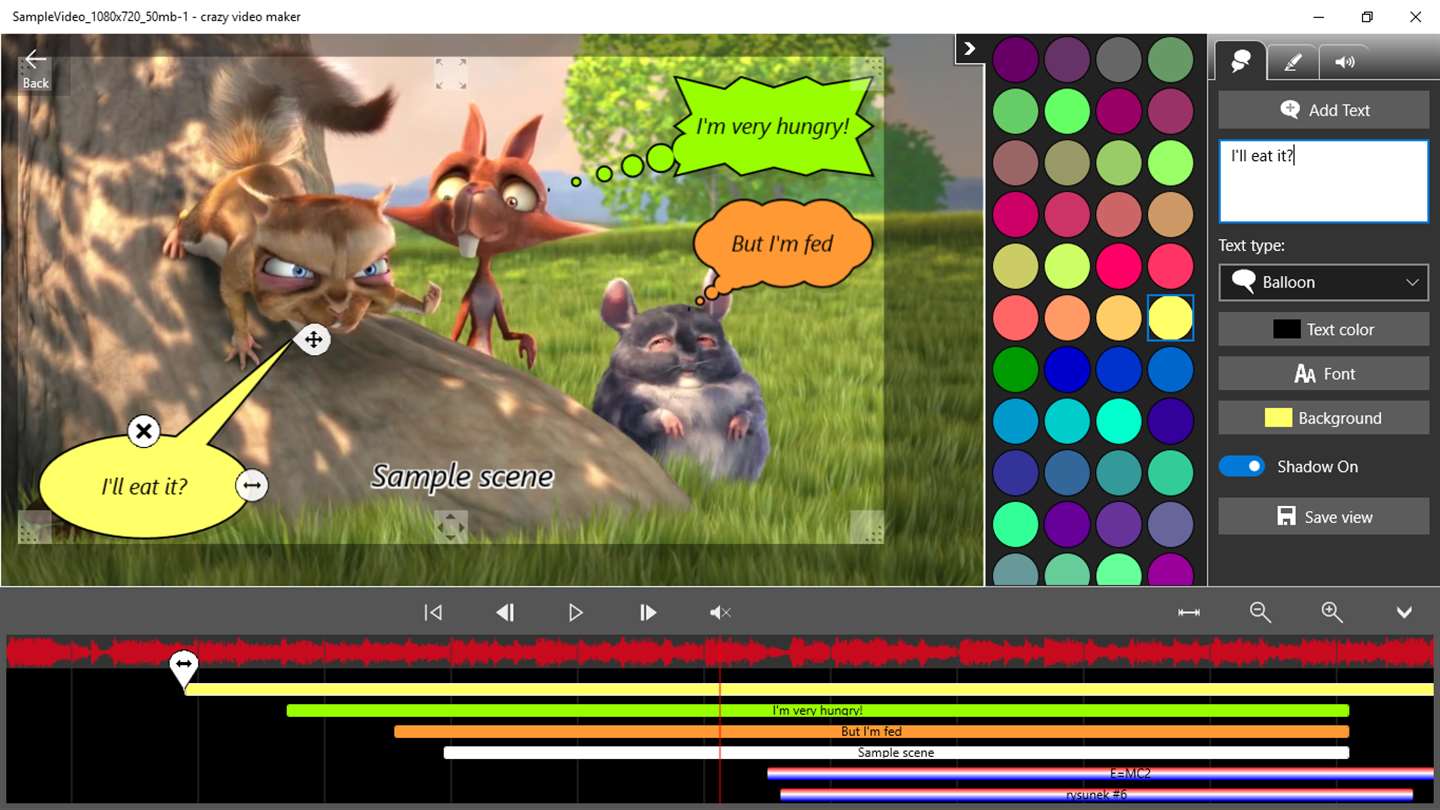Collapse the color palette with the arrow
Image resolution: width=1440 pixels, height=810 pixels.
click(x=969, y=49)
